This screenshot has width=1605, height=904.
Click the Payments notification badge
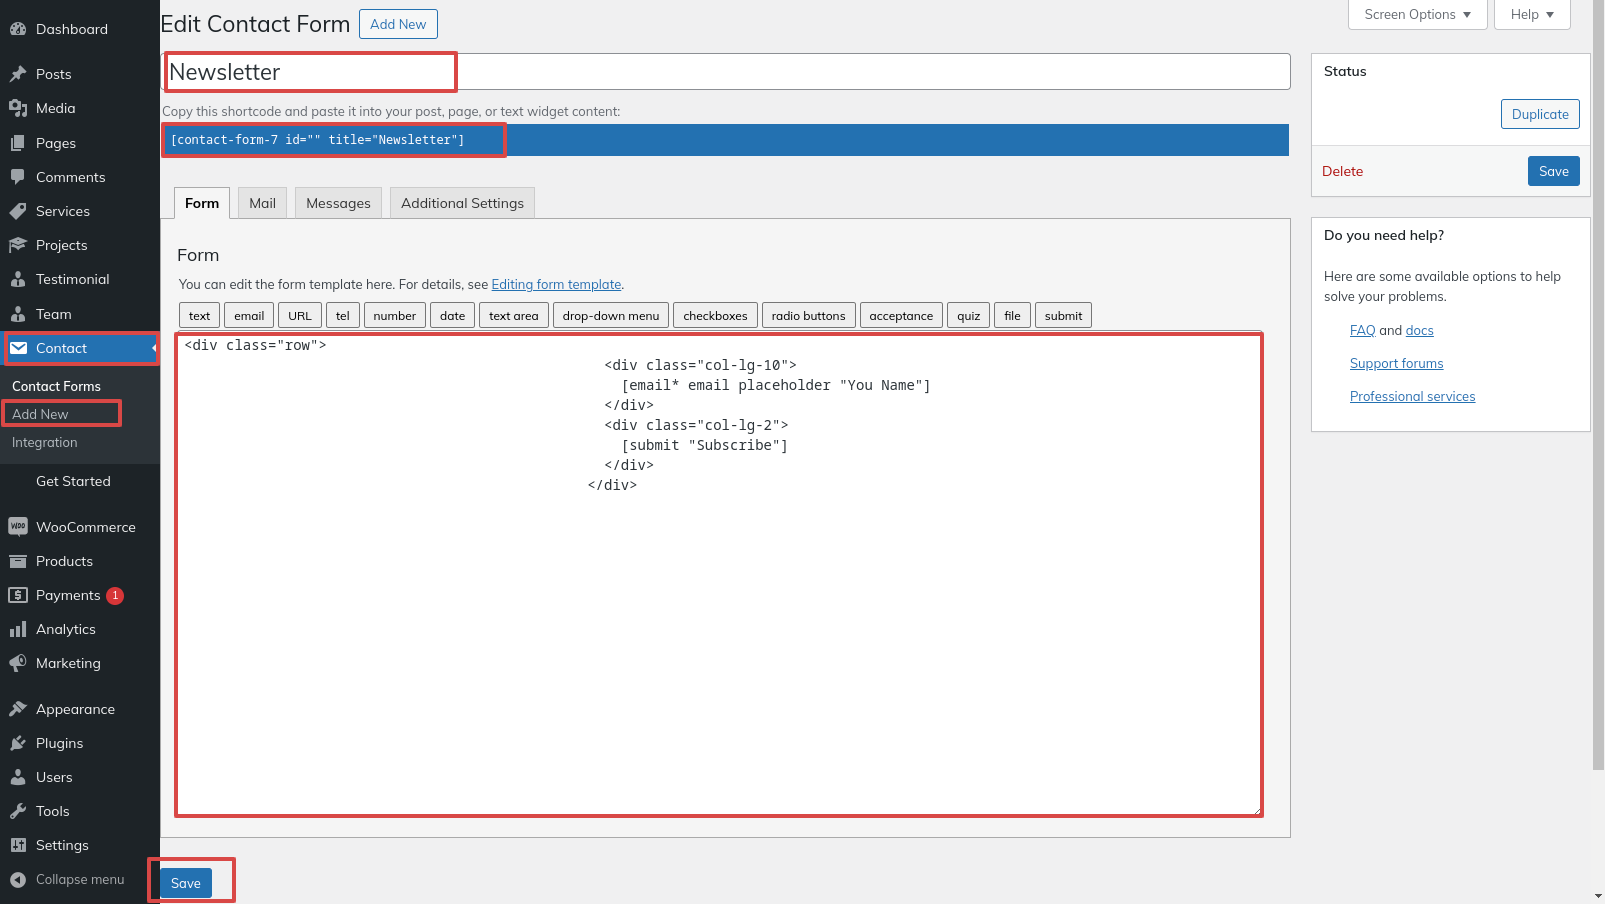coord(115,595)
